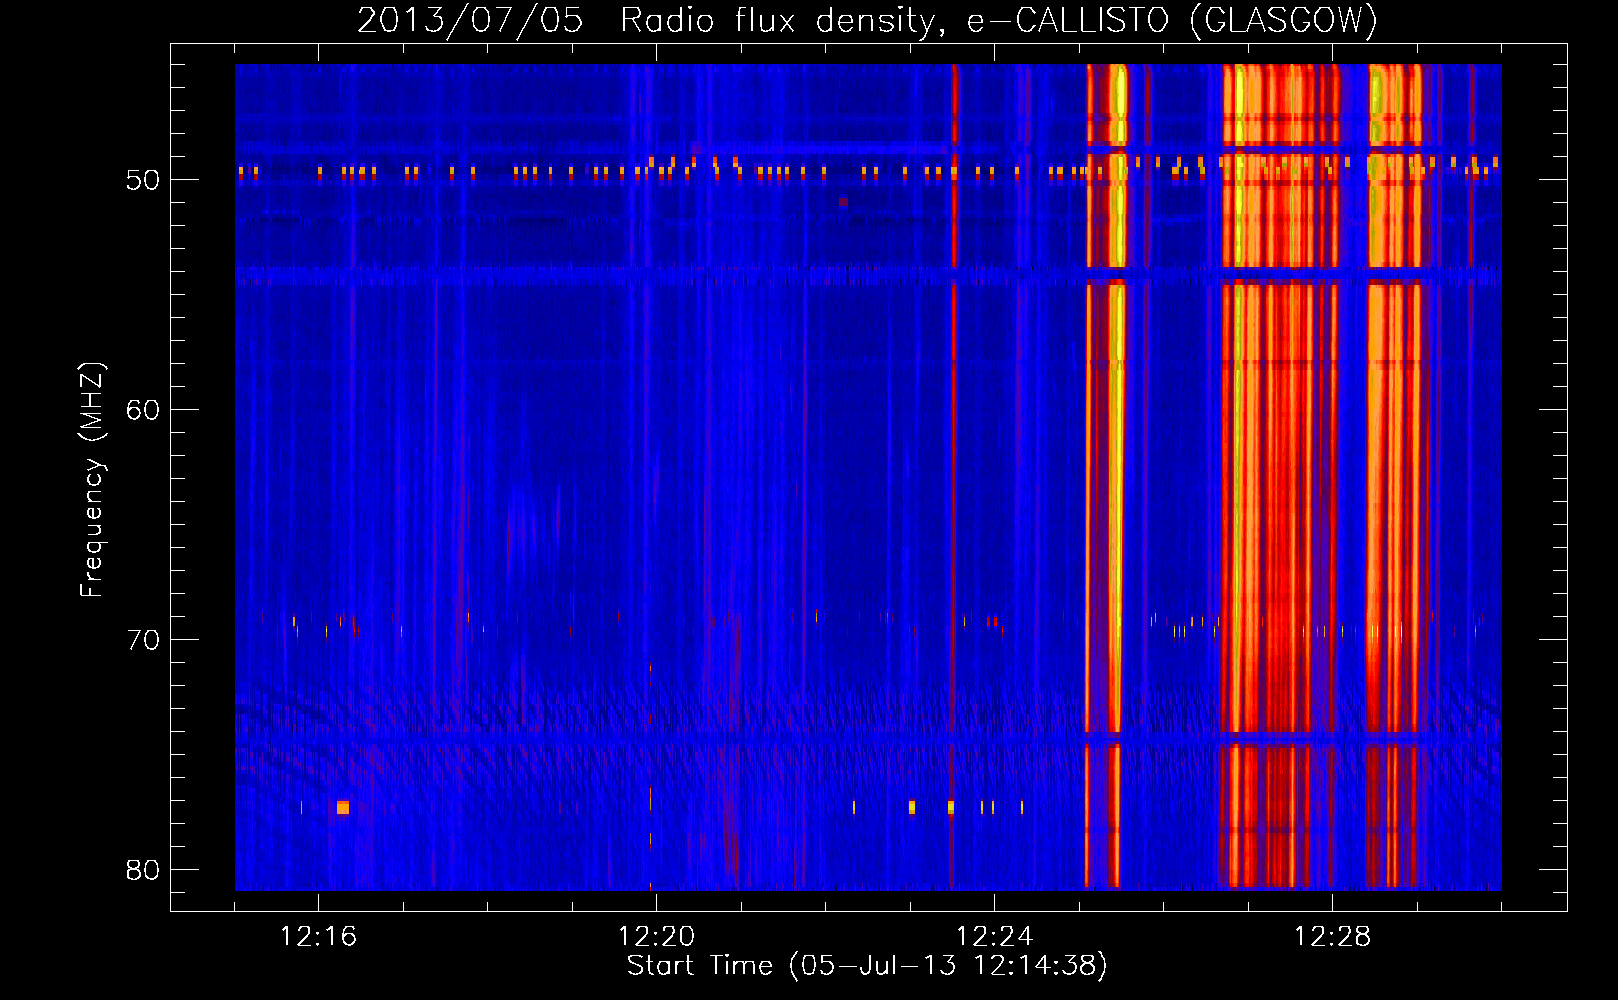Click the 'Start Time (05-Jul-13 12:14:38)' axis label
Screen dimensions: 1618x1000
tap(867, 966)
